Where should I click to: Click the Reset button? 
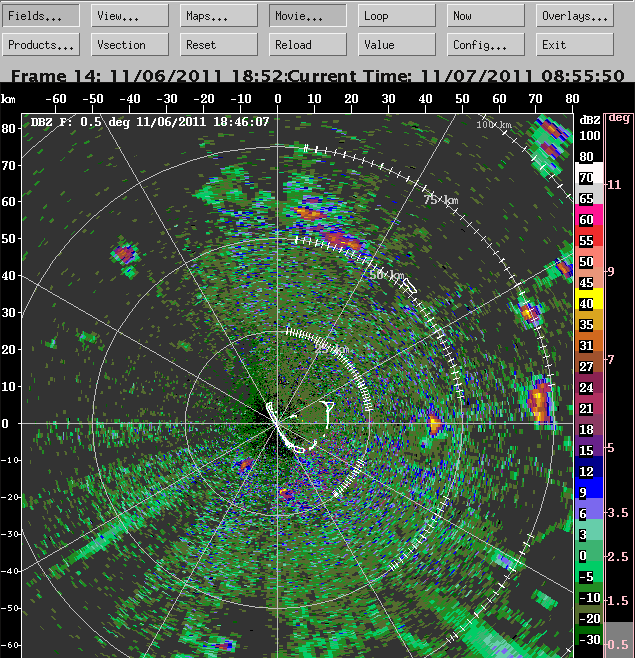[x=219, y=44]
